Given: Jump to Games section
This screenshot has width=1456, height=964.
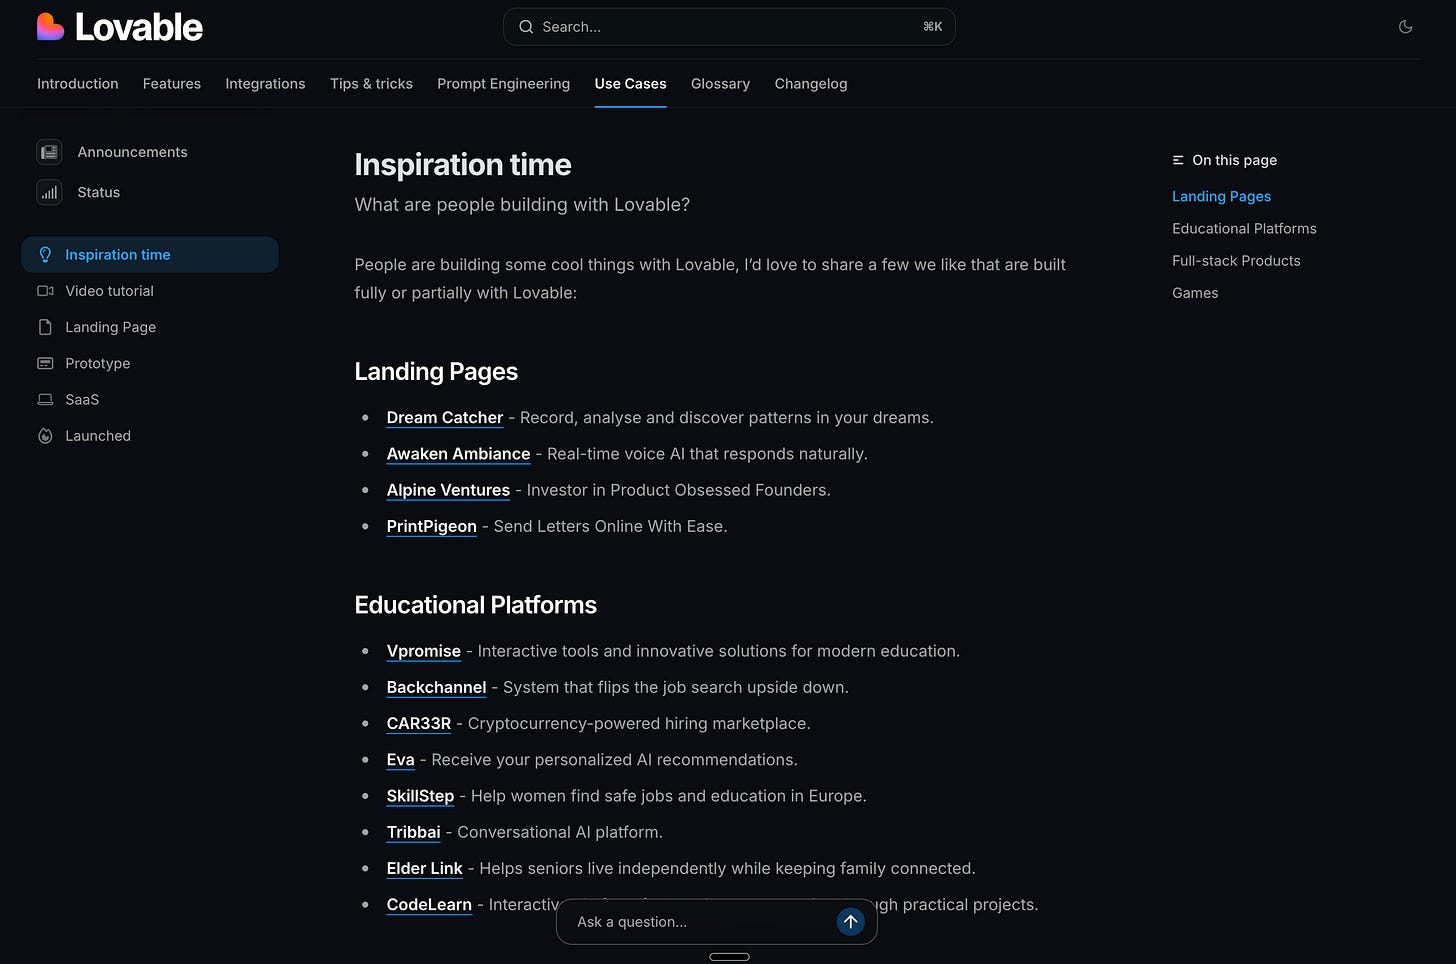Looking at the screenshot, I should (x=1195, y=293).
